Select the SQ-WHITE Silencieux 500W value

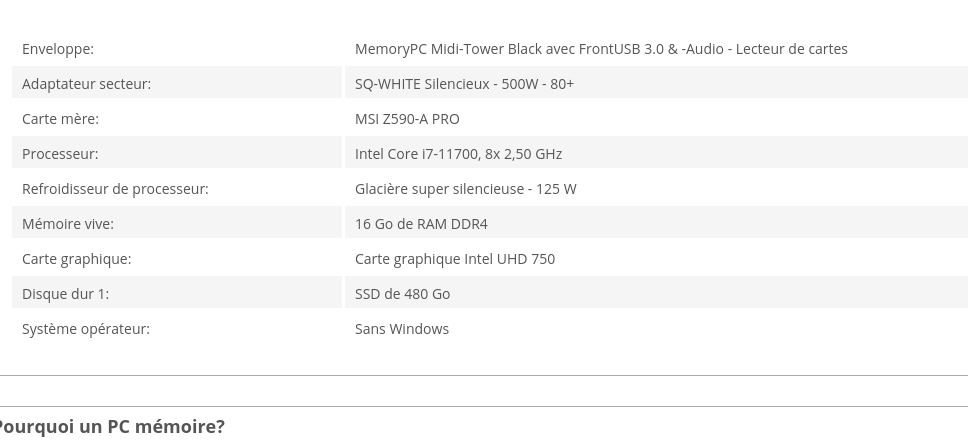coord(464,84)
